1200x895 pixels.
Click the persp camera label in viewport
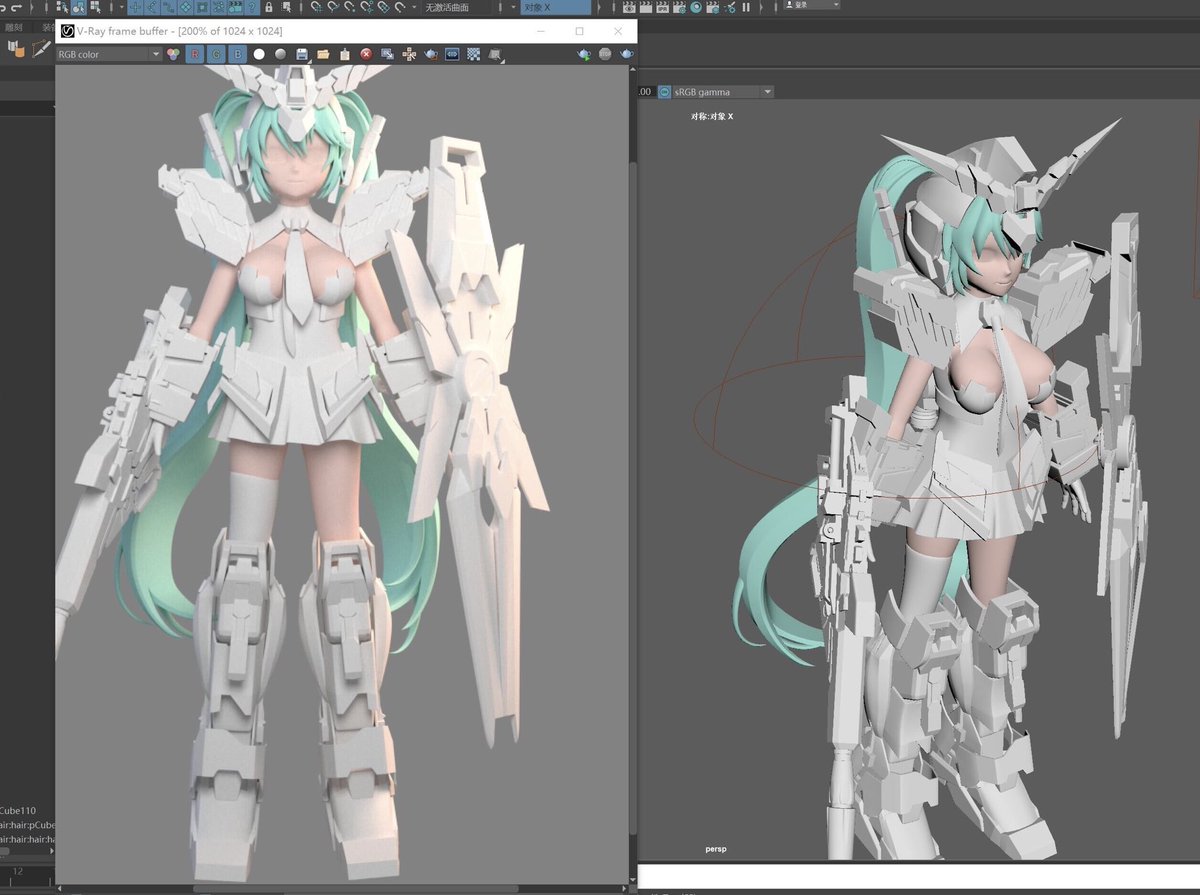pyautogui.click(x=715, y=849)
